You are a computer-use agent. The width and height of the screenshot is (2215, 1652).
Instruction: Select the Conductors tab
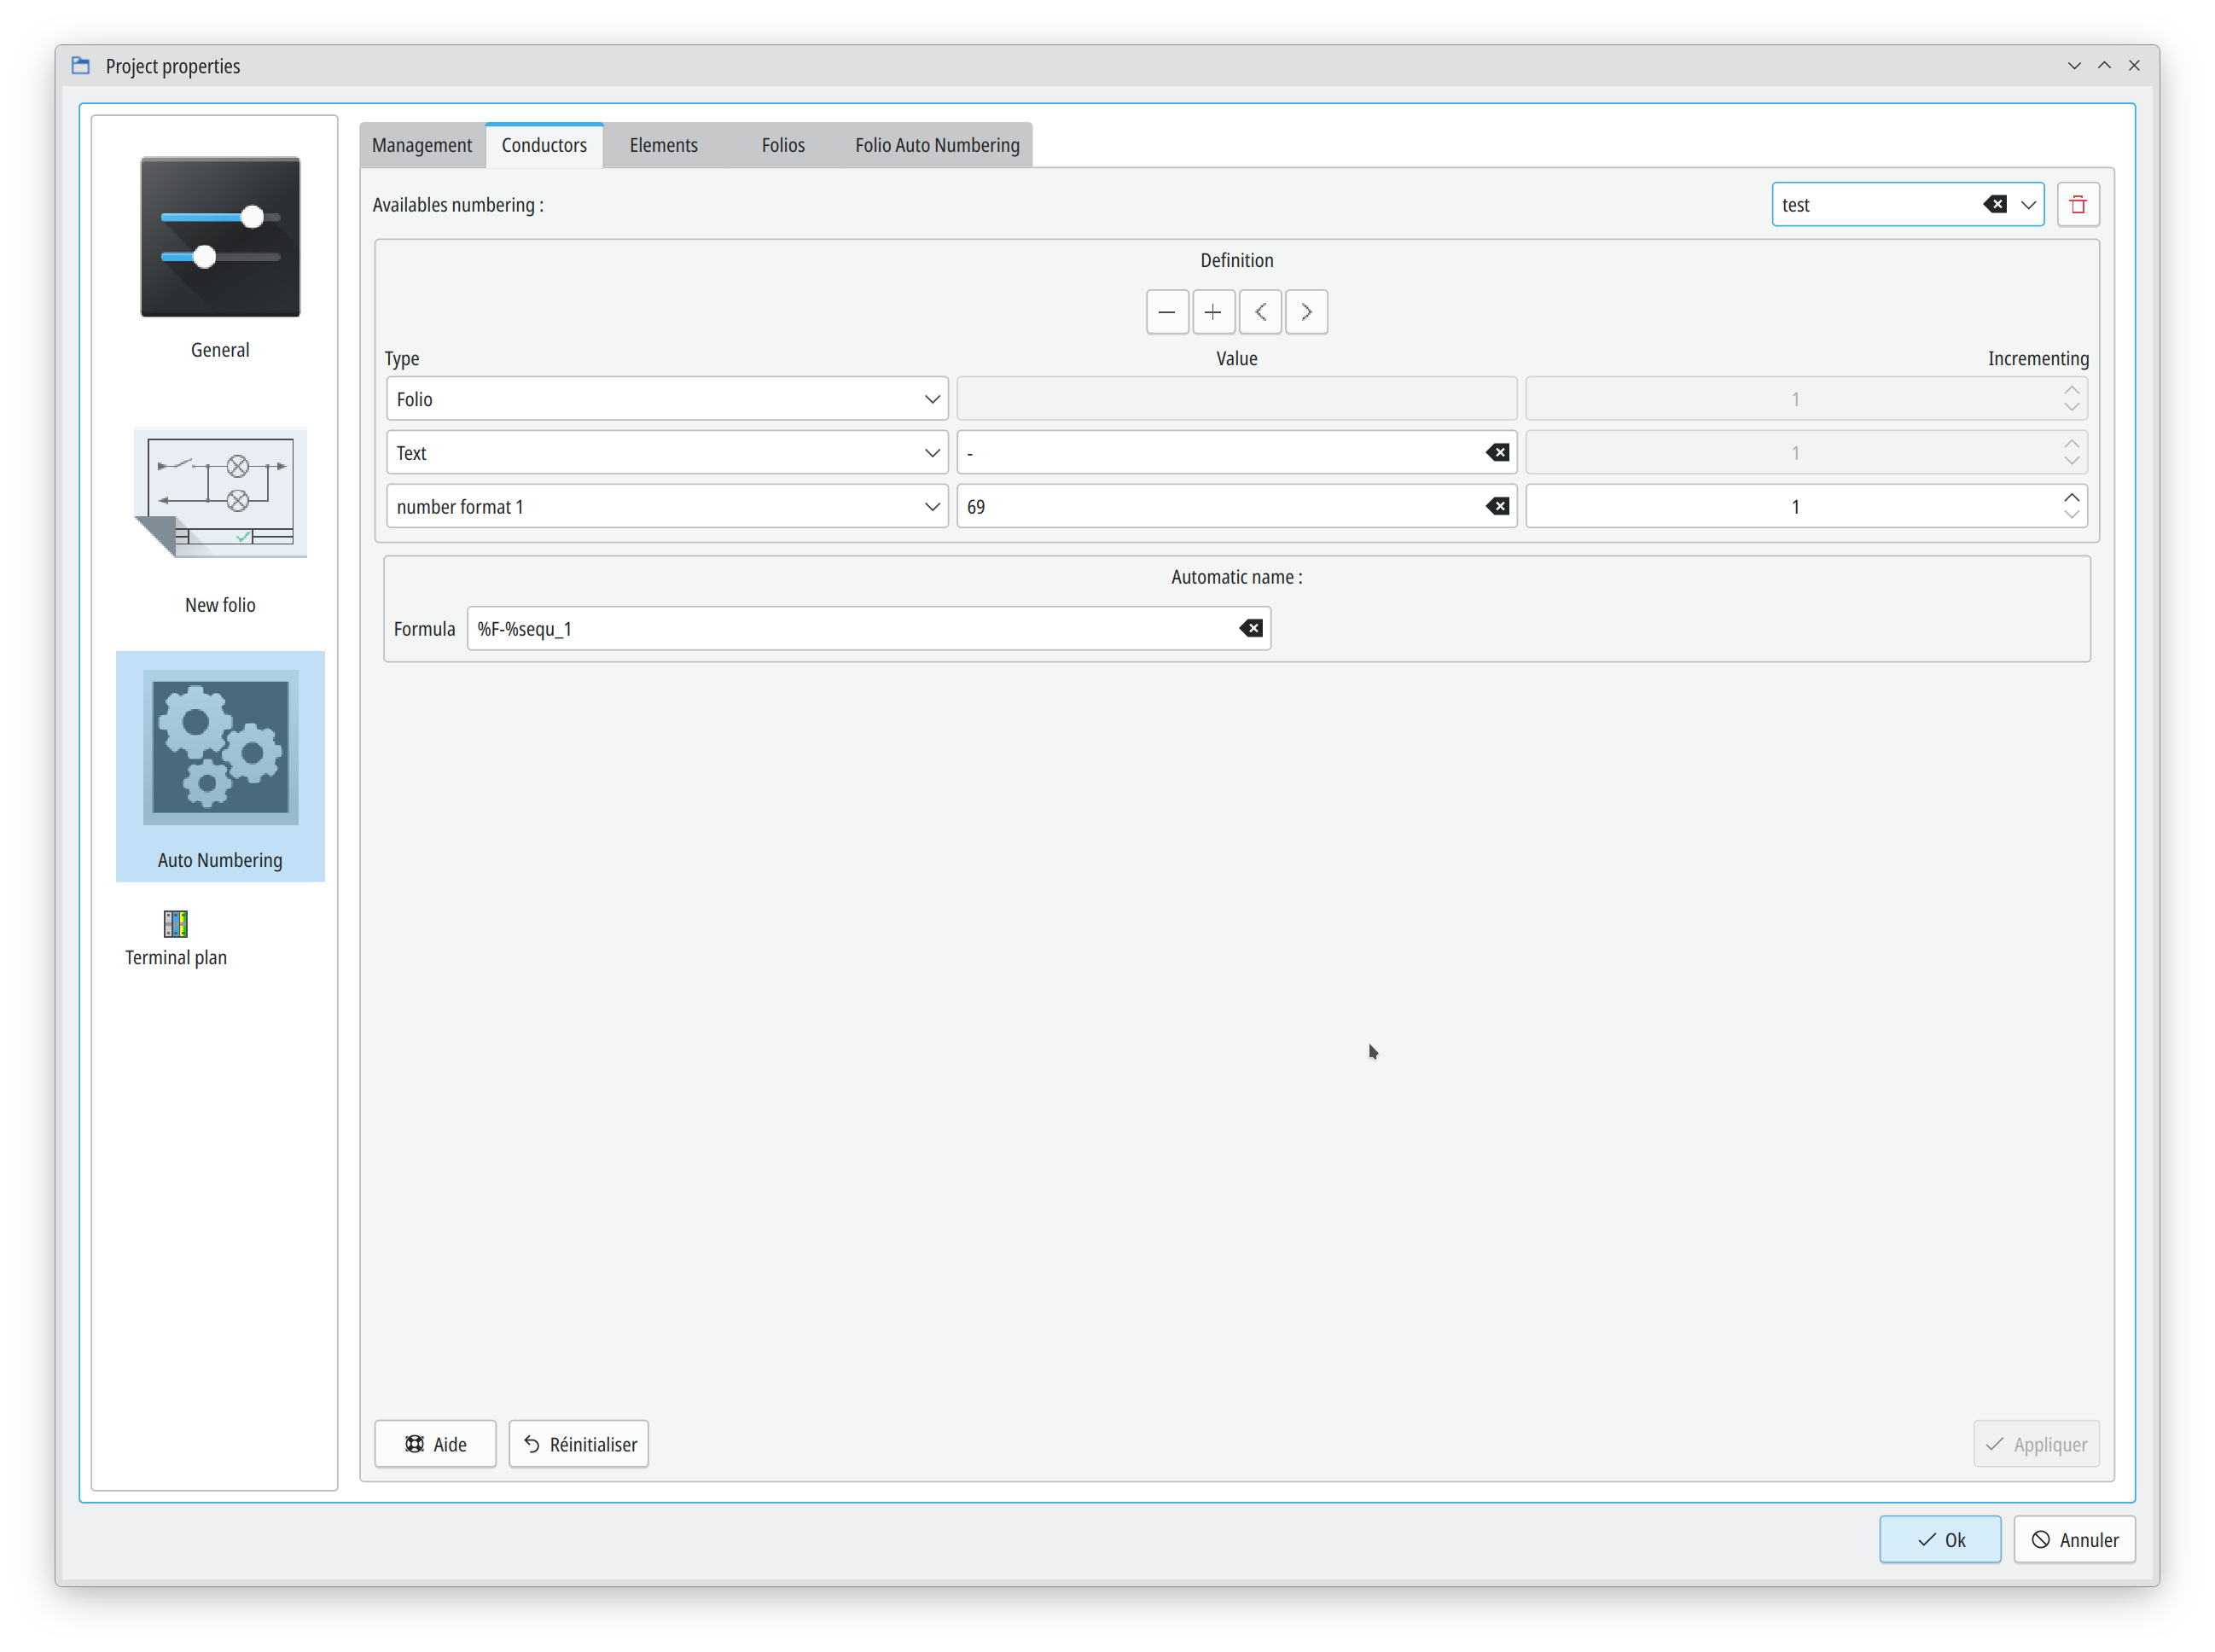544,145
